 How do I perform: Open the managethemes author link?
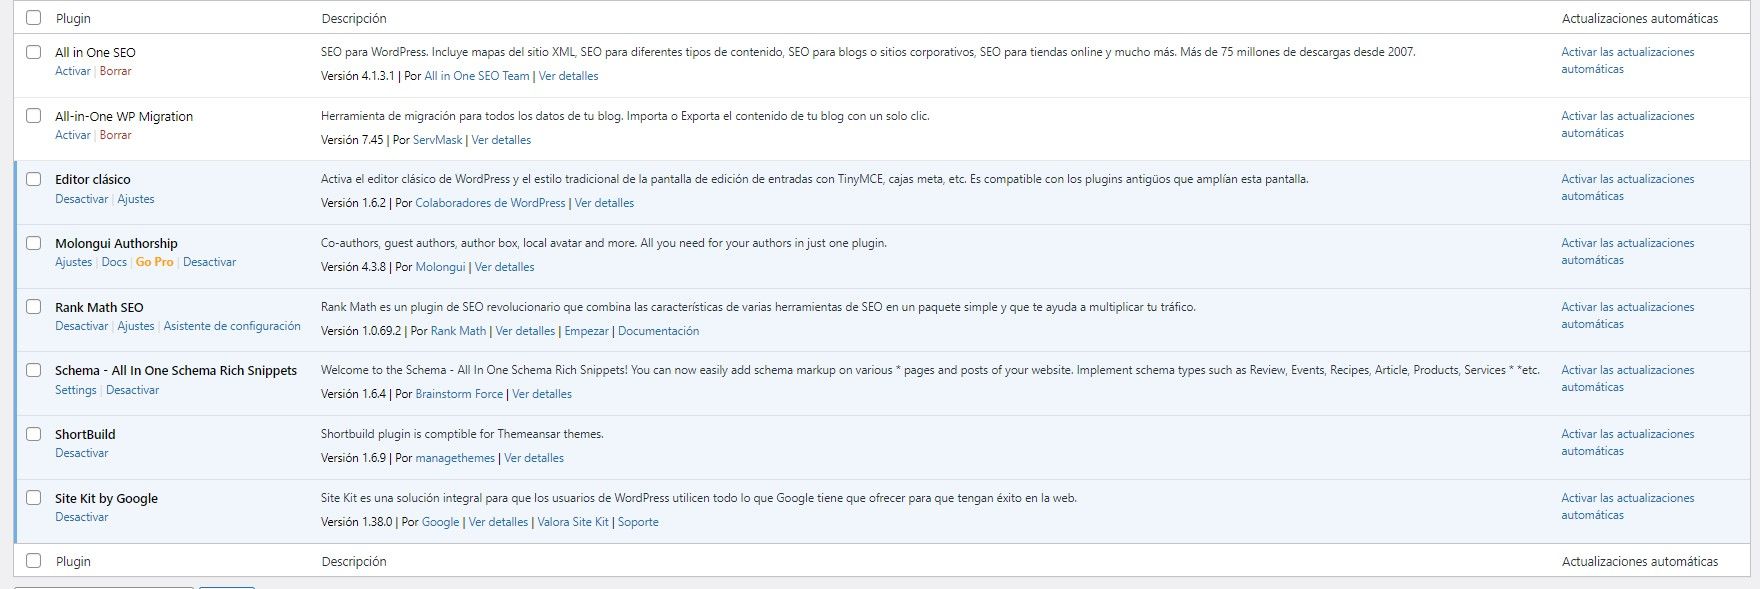point(455,458)
